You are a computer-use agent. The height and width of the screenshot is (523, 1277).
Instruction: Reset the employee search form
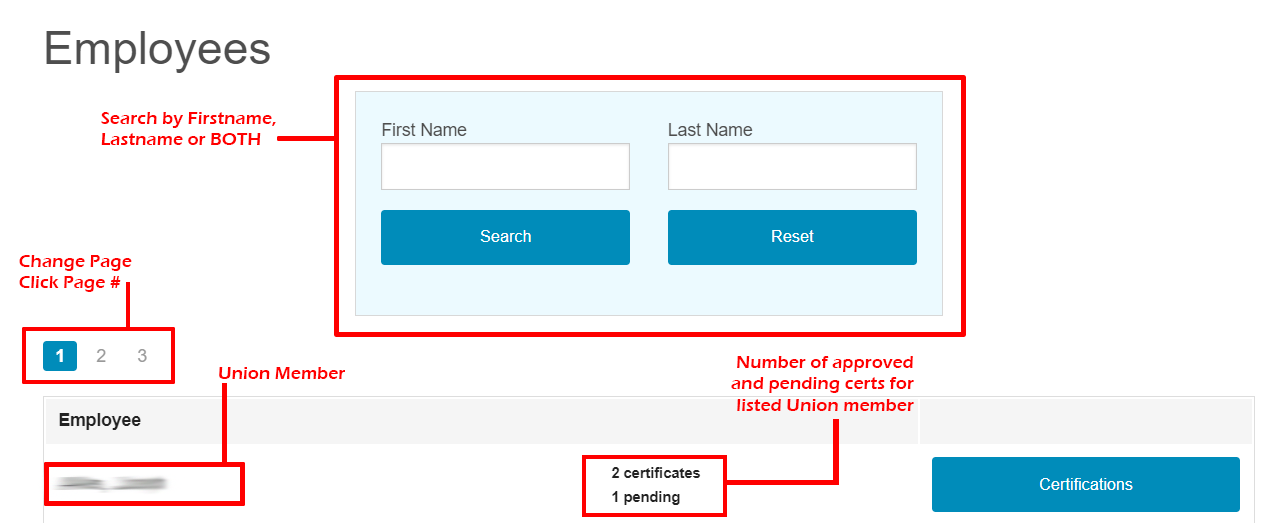tap(792, 237)
